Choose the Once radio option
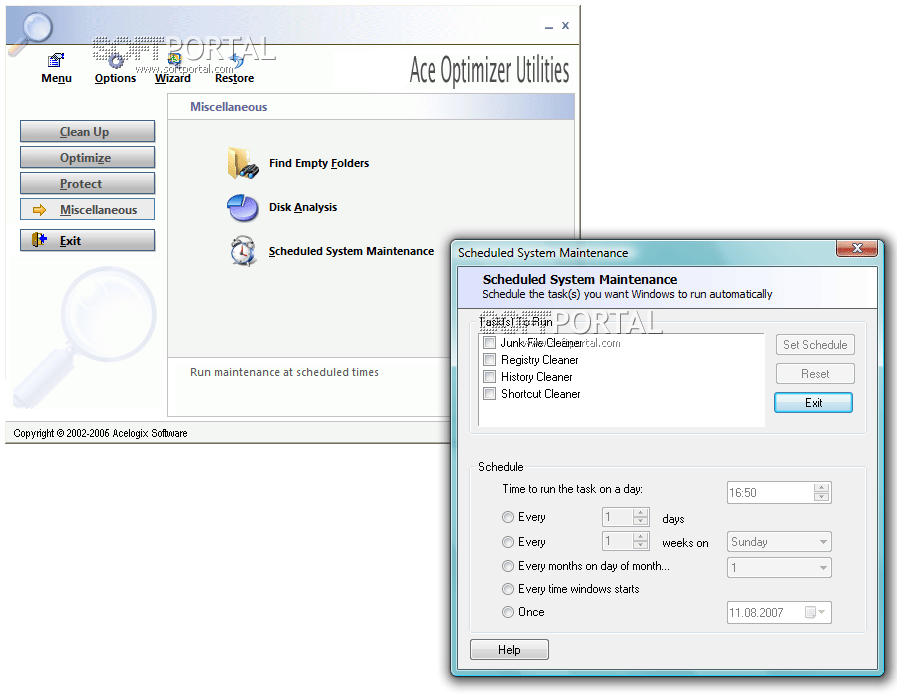 click(x=508, y=612)
